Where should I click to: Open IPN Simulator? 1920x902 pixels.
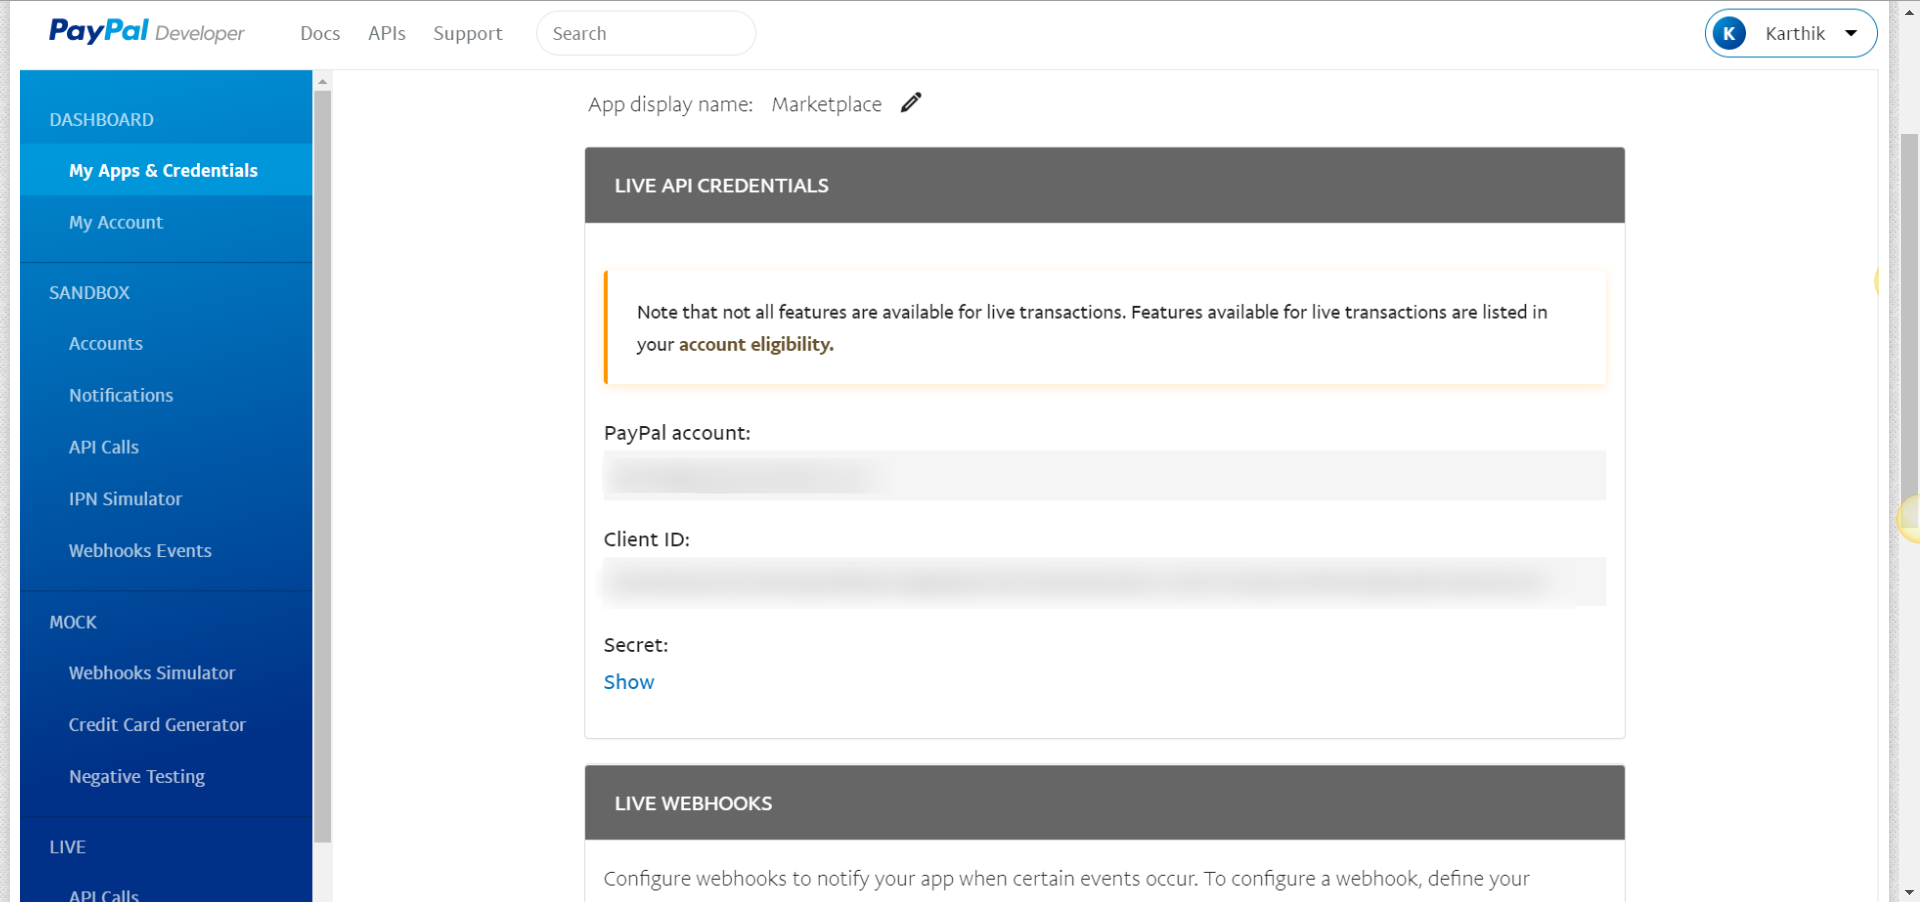click(x=125, y=499)
